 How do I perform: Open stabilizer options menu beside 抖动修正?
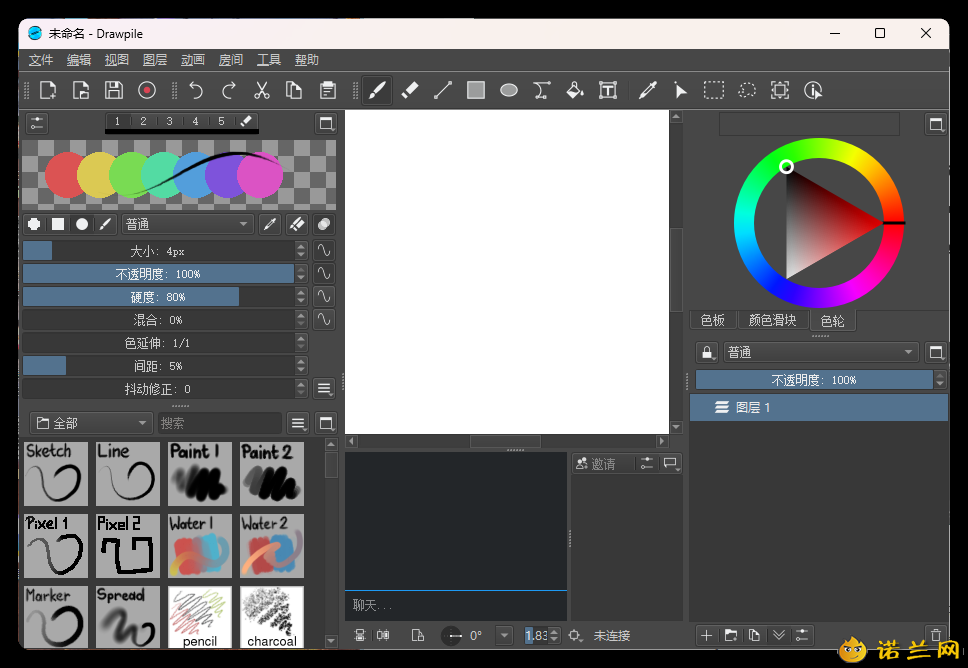click(323, 389)
